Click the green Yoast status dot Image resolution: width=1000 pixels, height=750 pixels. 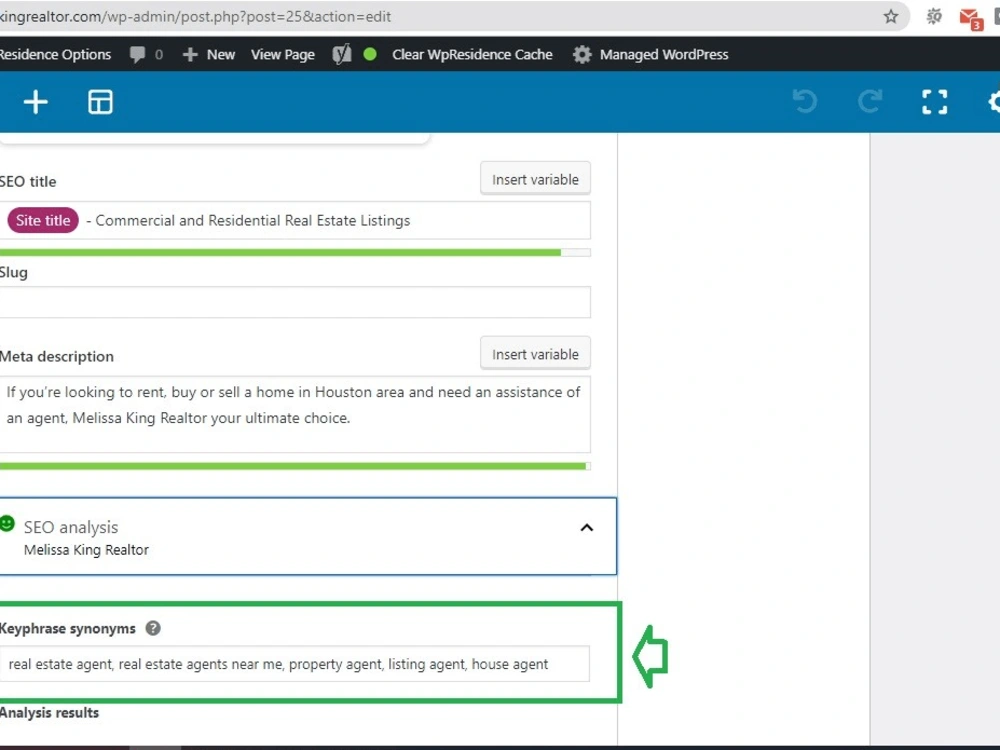[x=370, y=54]
